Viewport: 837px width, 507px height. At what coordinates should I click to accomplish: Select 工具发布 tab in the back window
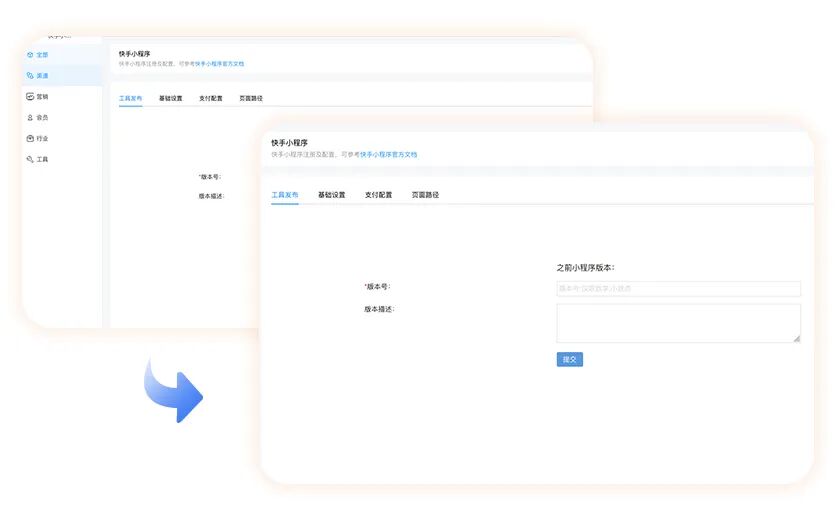(x=130, y=98)
